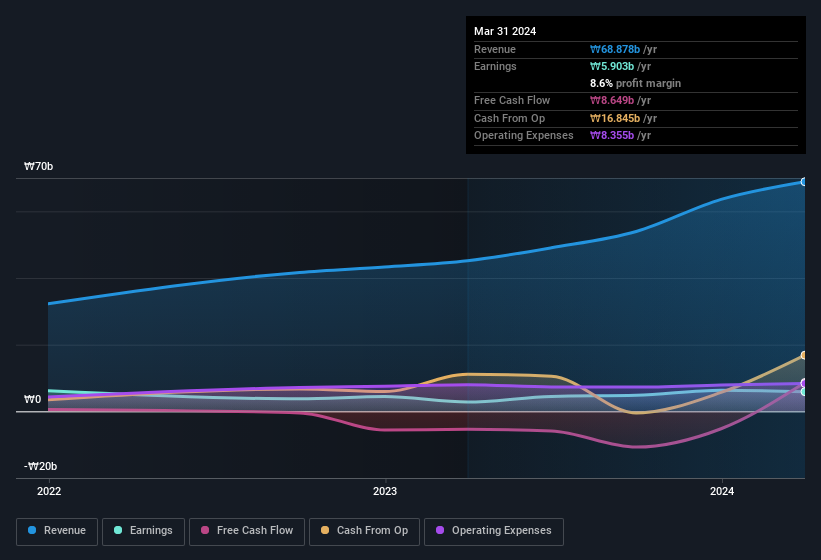This screenshot has width=821, height=560.
Task: Click the Free Cash Flow label in tooltip
Action: coord(512,100)
